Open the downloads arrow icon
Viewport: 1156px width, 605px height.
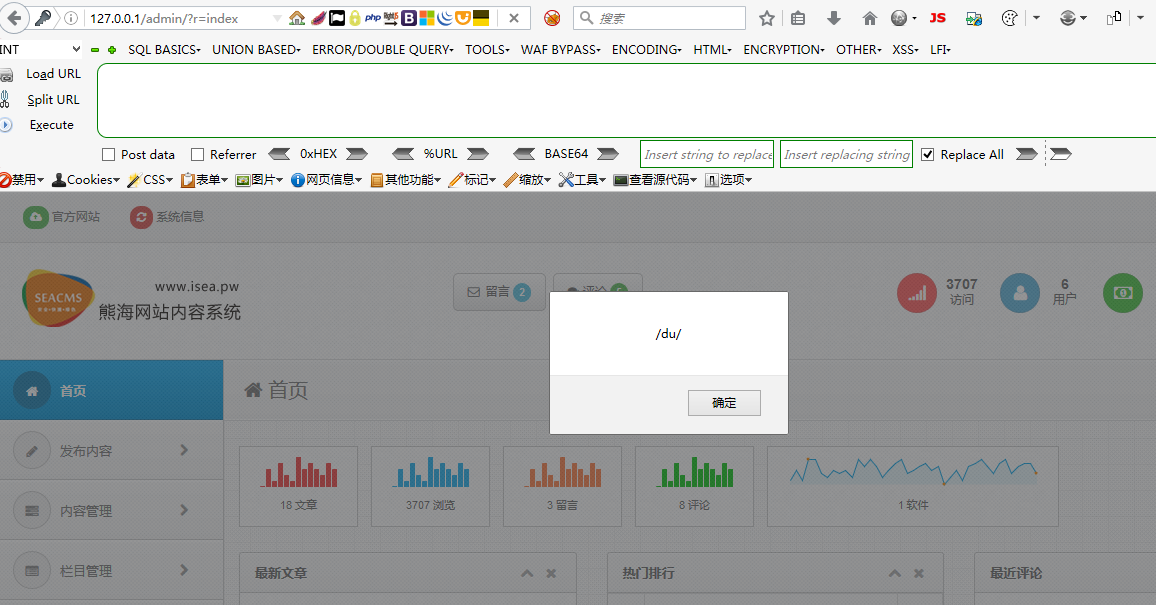834,18
